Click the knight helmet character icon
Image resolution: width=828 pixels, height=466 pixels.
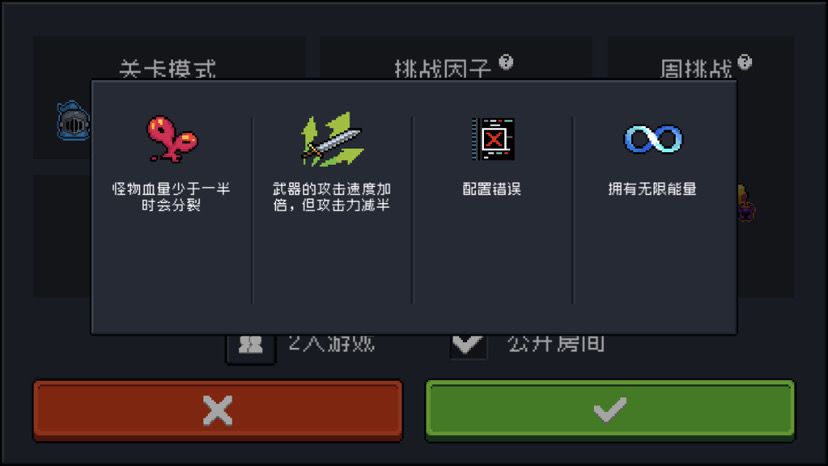[73, 120]
